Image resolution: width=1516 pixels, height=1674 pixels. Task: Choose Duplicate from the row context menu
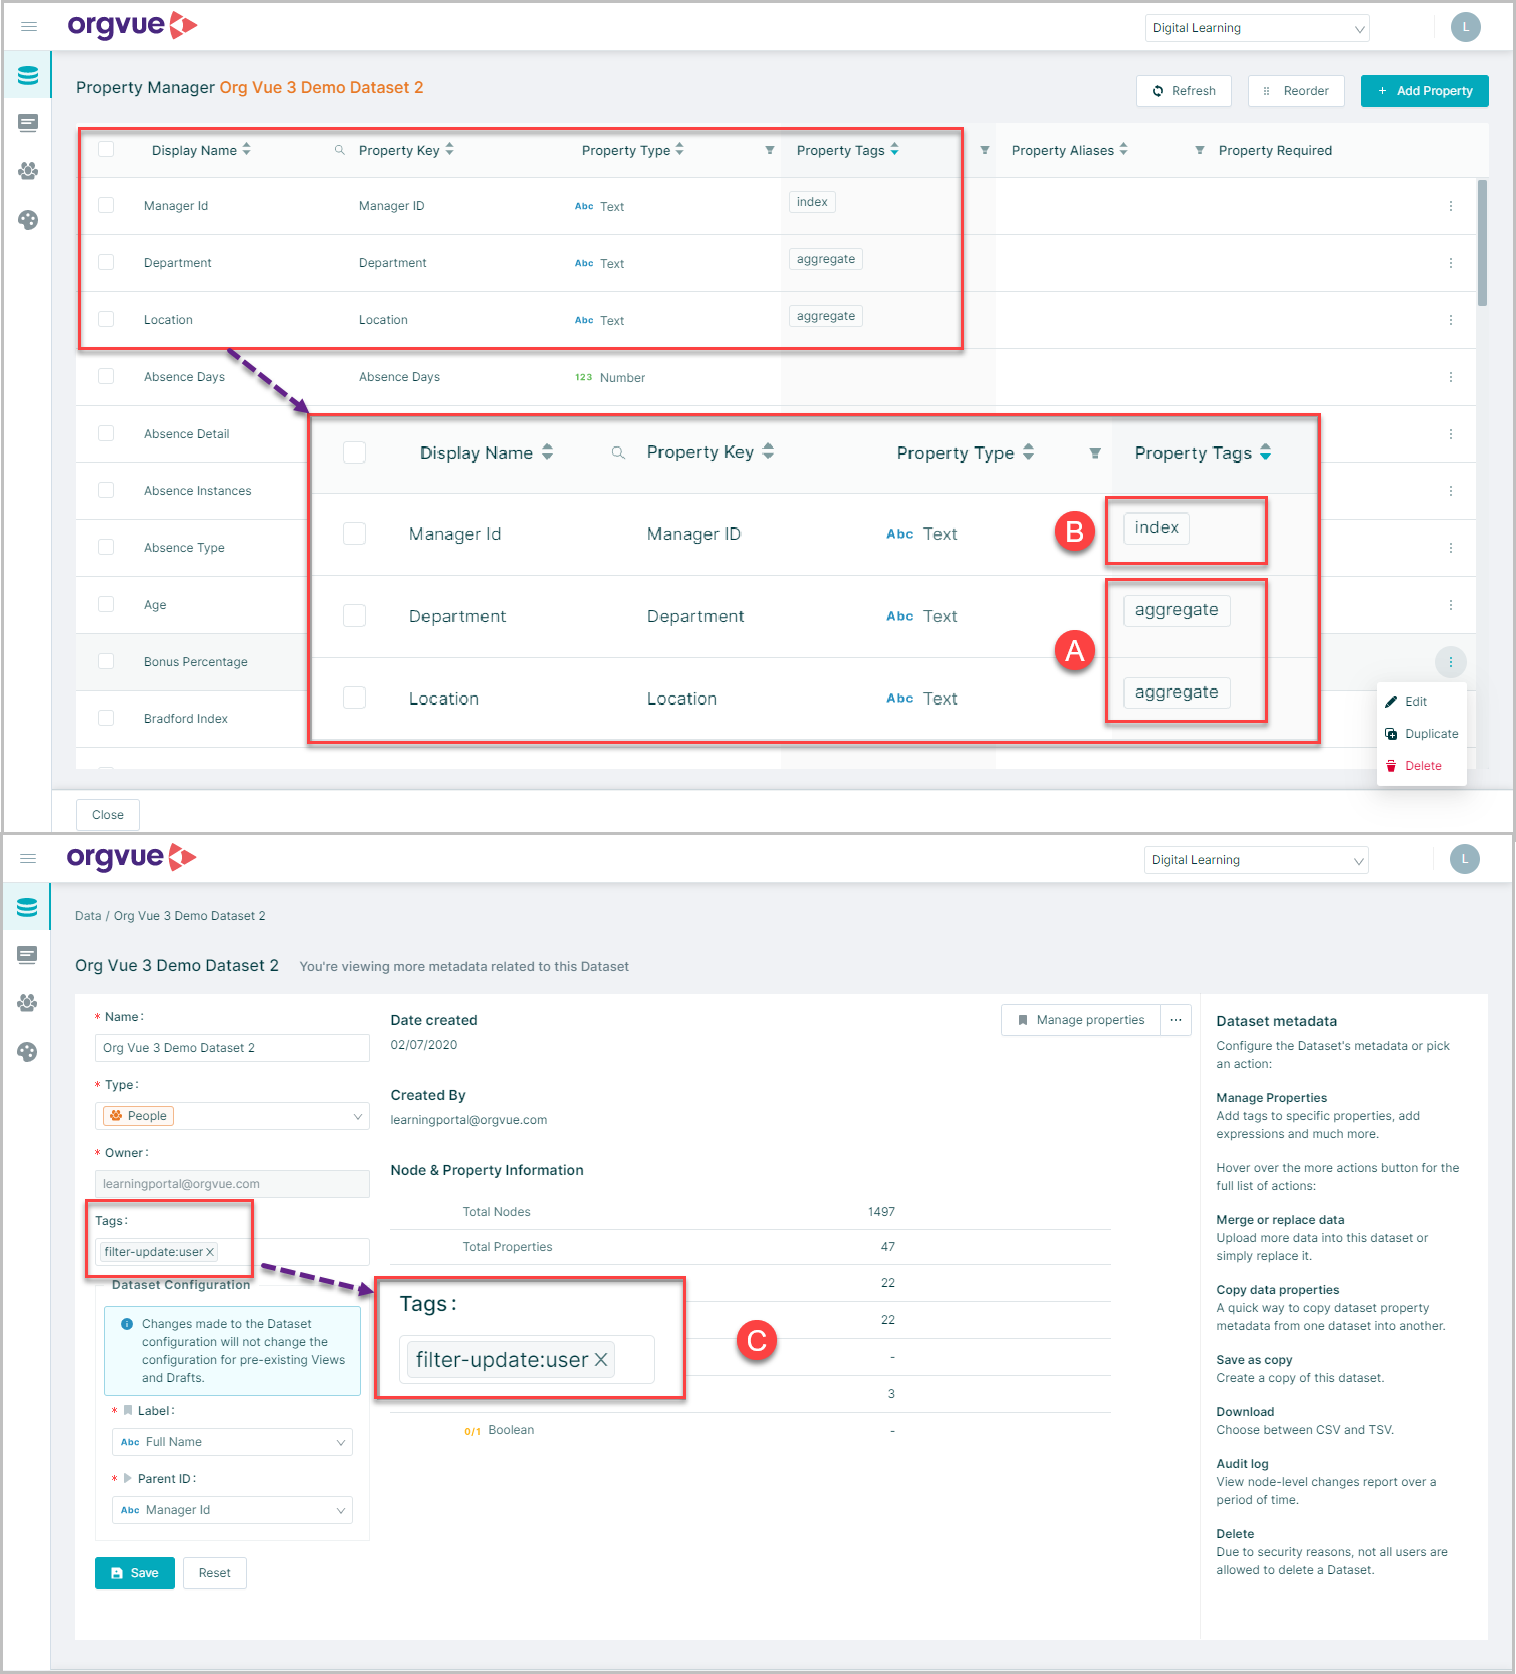click(1421, 734)
